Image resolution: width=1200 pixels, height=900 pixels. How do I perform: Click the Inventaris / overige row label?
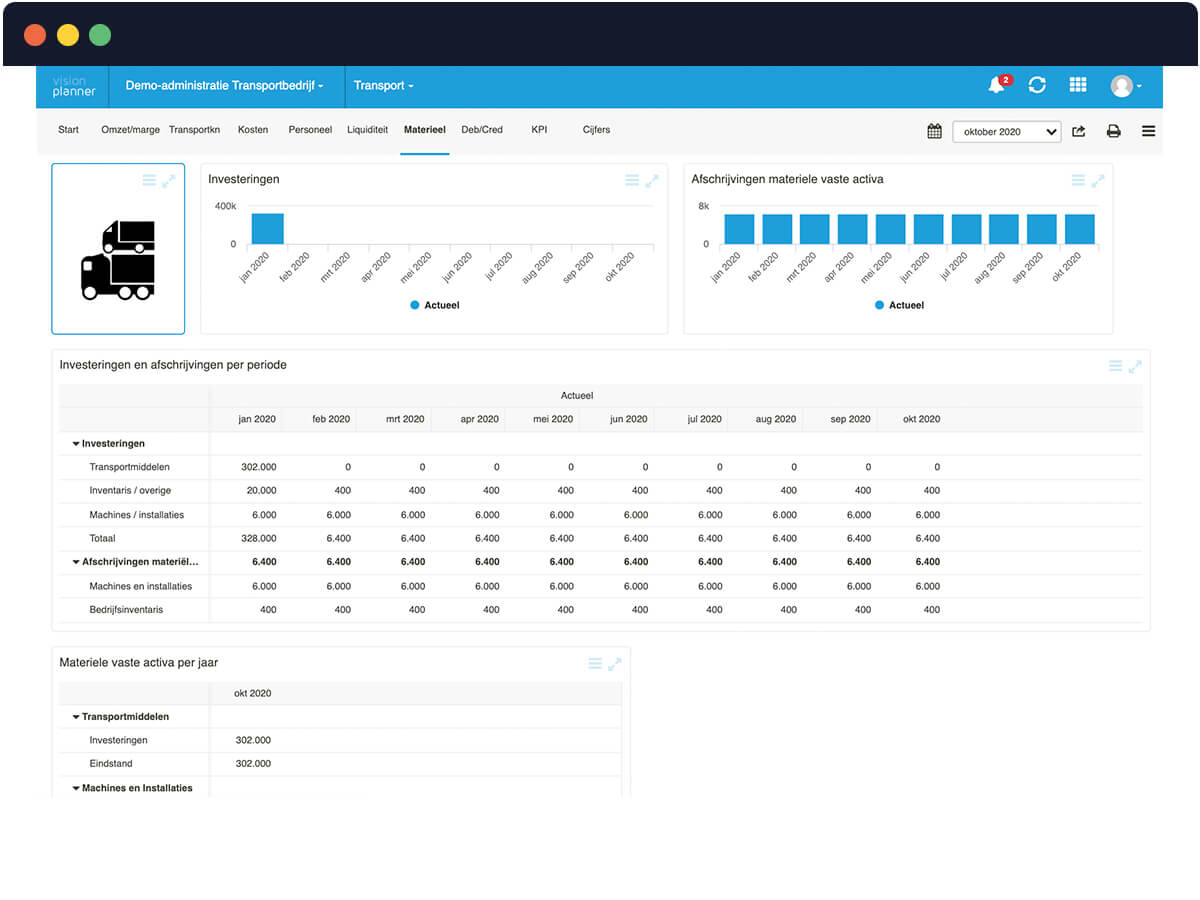tap(130, 491)
